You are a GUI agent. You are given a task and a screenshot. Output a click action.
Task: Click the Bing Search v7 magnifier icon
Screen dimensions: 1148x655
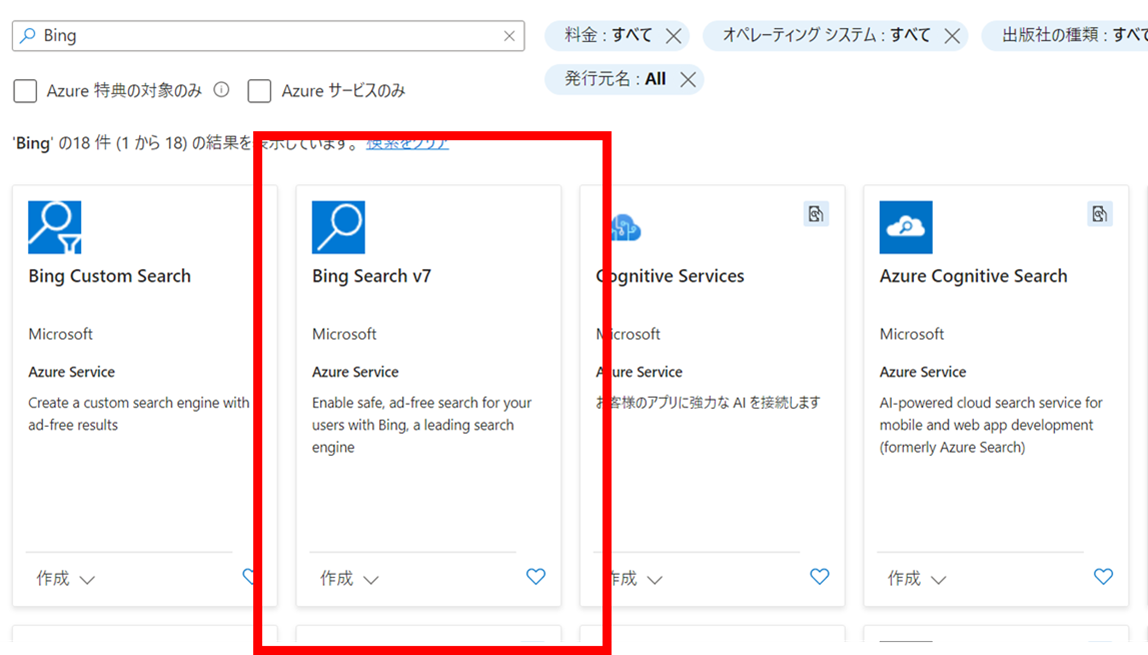point(338,228)
